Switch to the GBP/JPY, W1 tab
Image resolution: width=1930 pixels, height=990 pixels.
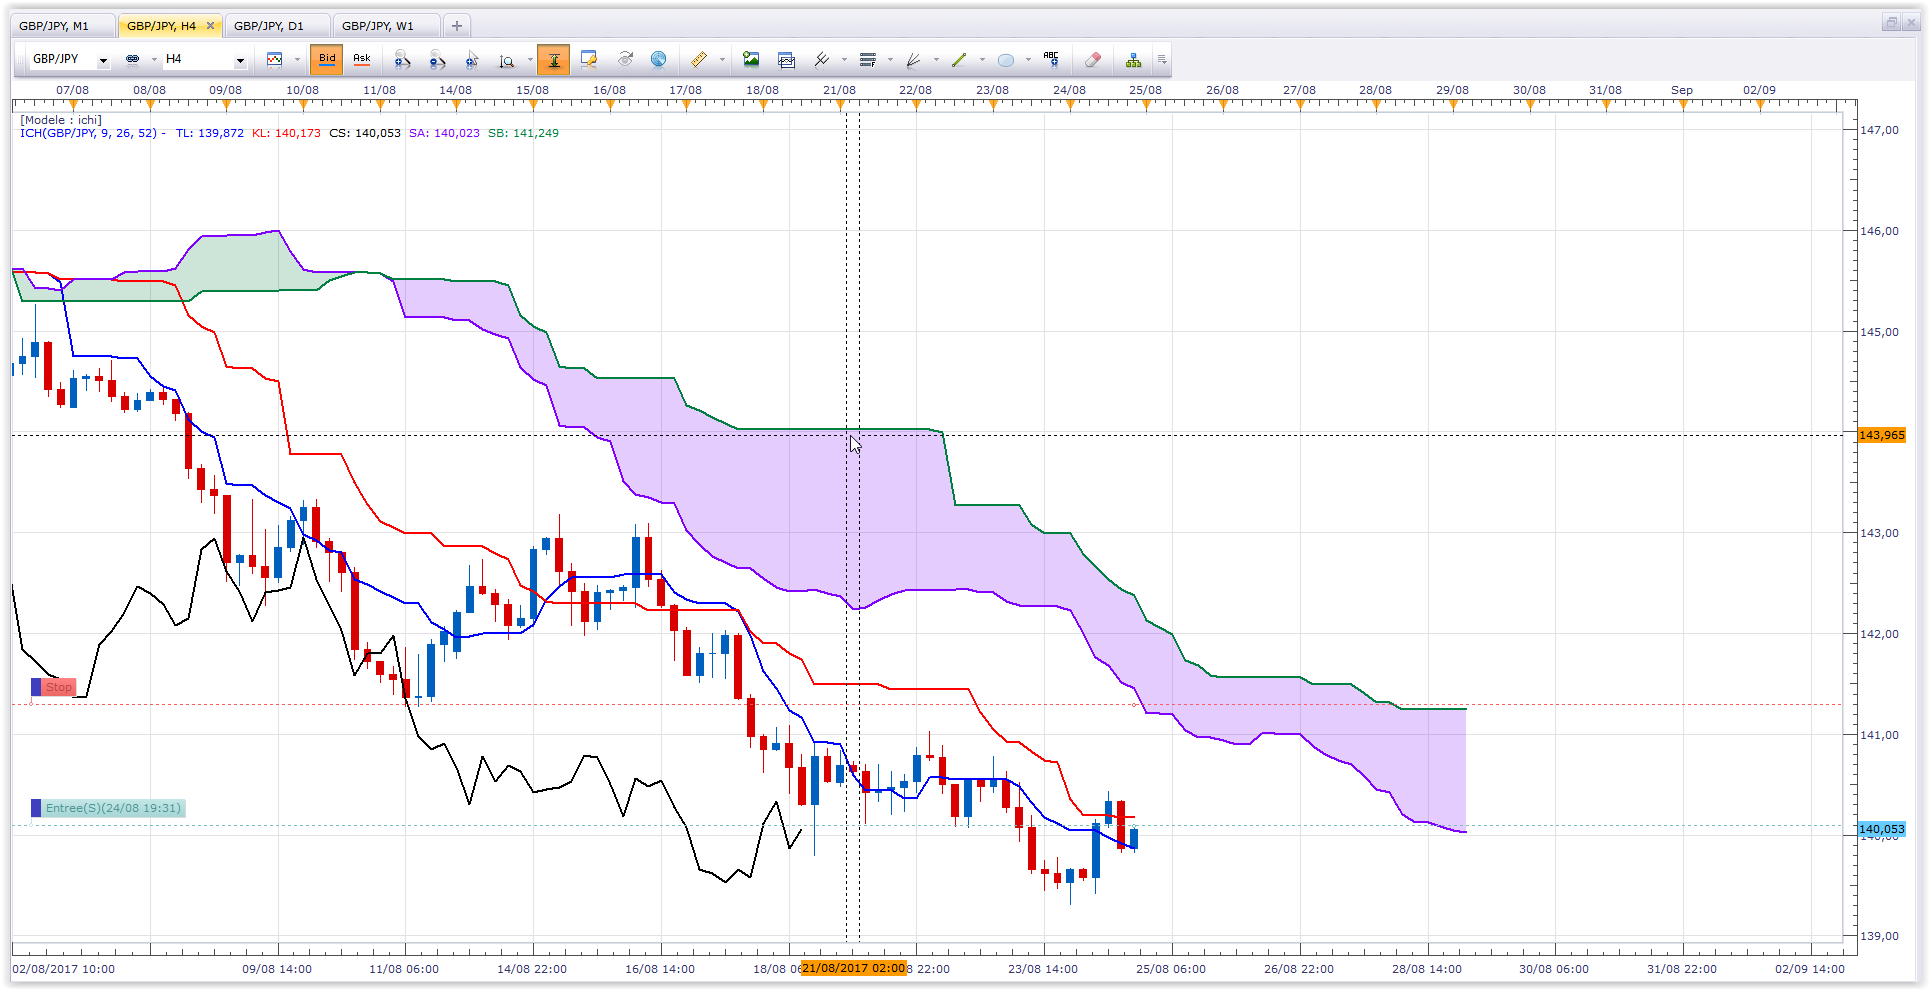(x=378, y=26)
